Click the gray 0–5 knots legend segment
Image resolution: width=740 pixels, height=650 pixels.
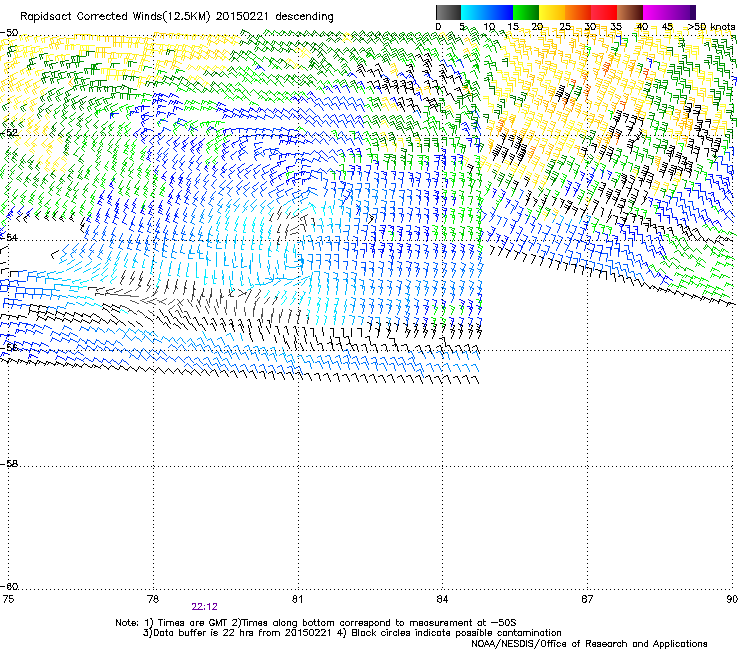448,12
